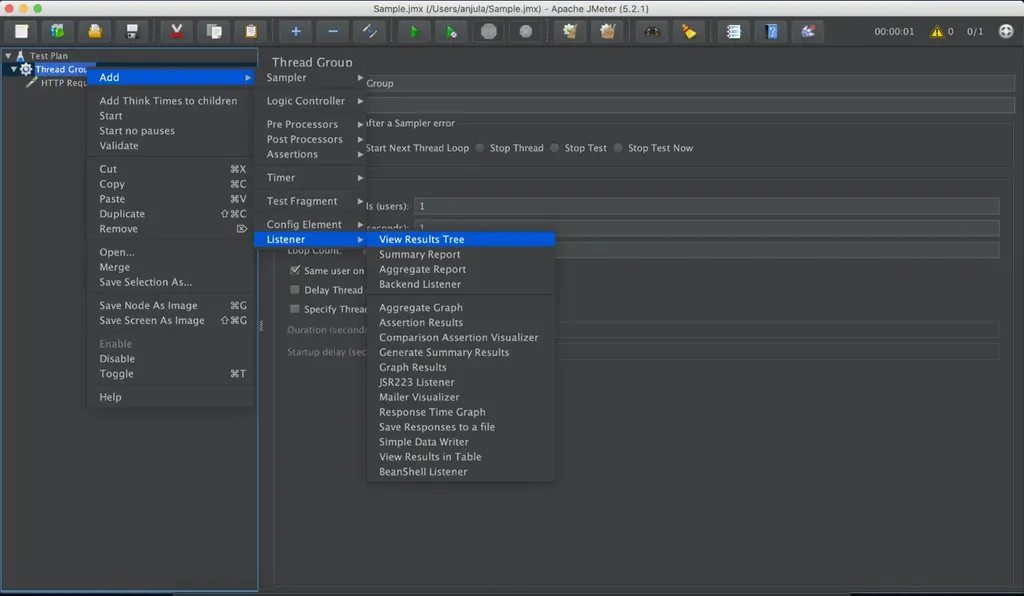Expand the Logic Controller submenu
Image resolution: width=1024 pixels, height=596 pixels.
[310, 101]
